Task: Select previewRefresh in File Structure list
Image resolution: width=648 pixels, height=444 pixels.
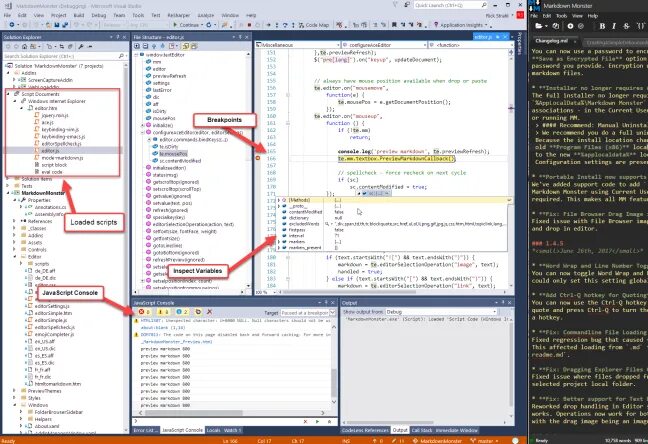Action: 169,76
